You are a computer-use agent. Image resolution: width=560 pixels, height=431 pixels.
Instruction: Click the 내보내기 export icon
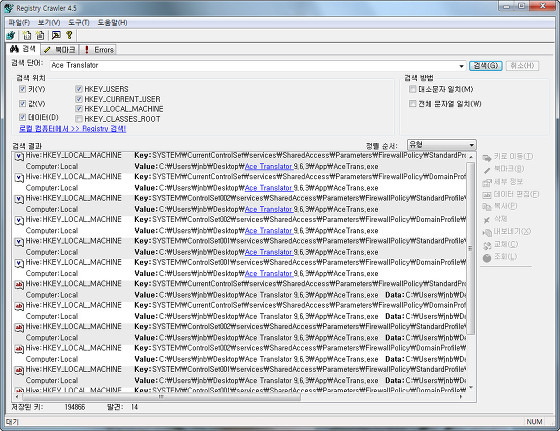[x=487, y=232]
